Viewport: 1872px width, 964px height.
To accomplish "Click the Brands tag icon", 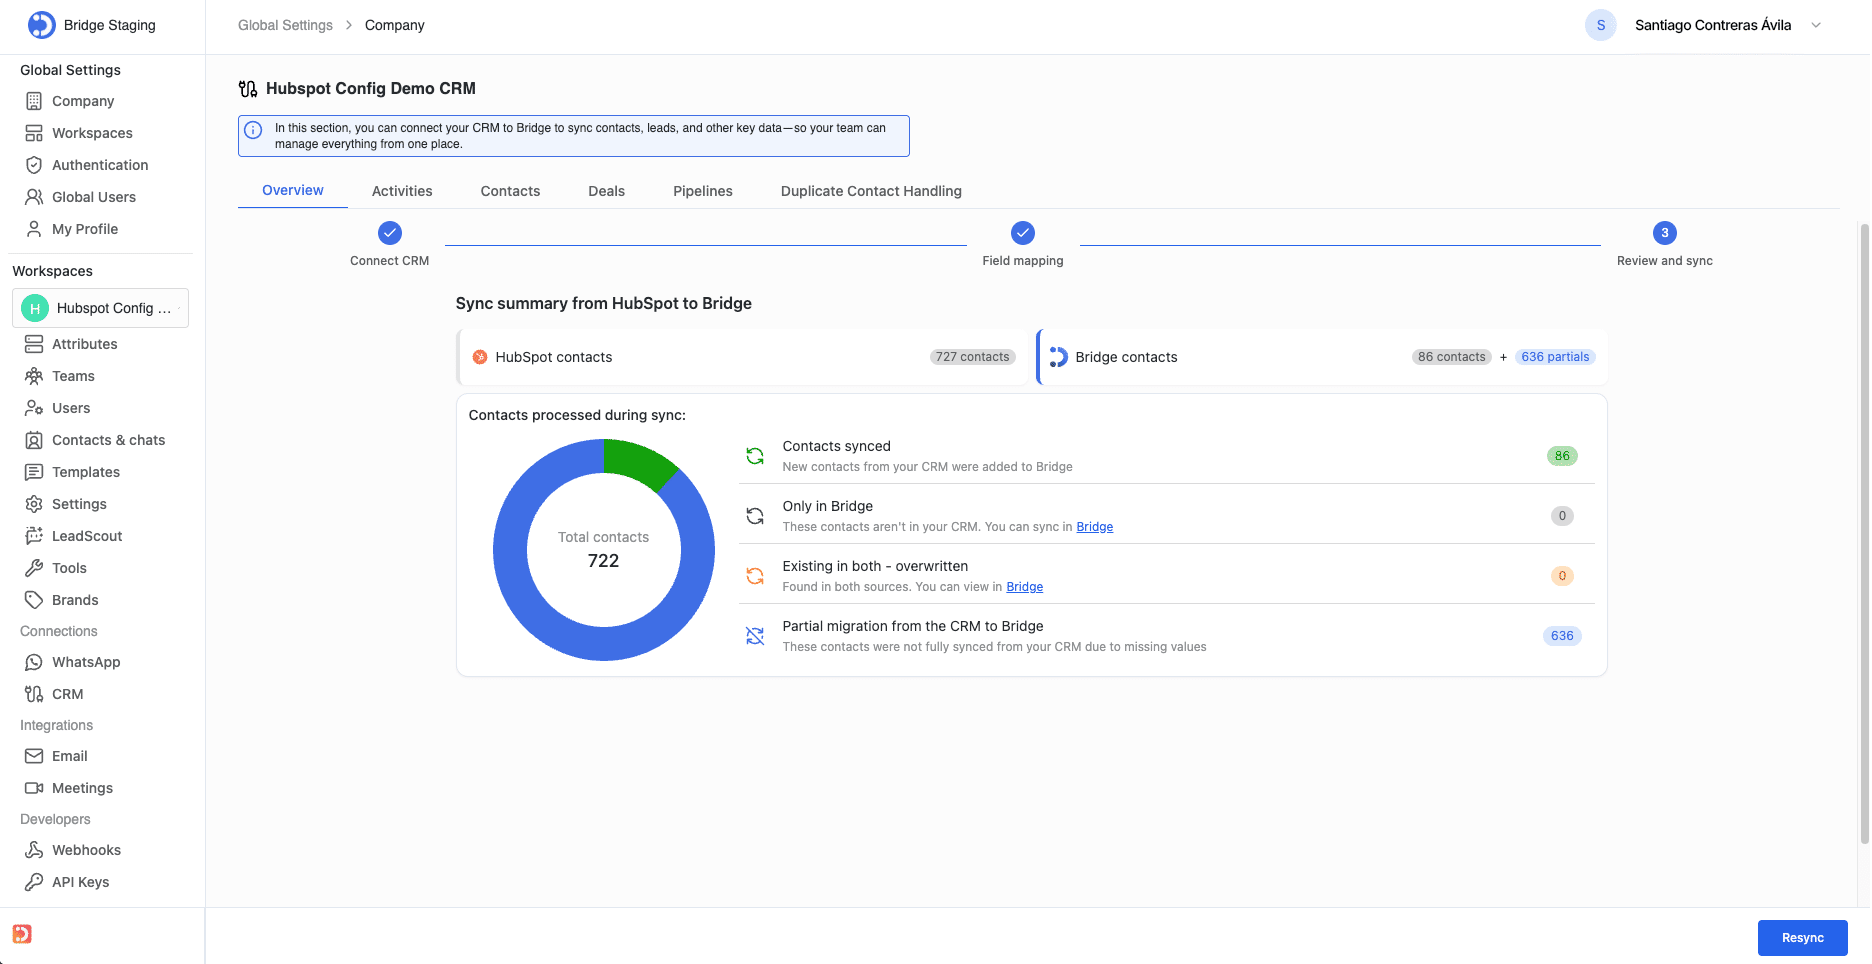I will (x=34, y=600).
